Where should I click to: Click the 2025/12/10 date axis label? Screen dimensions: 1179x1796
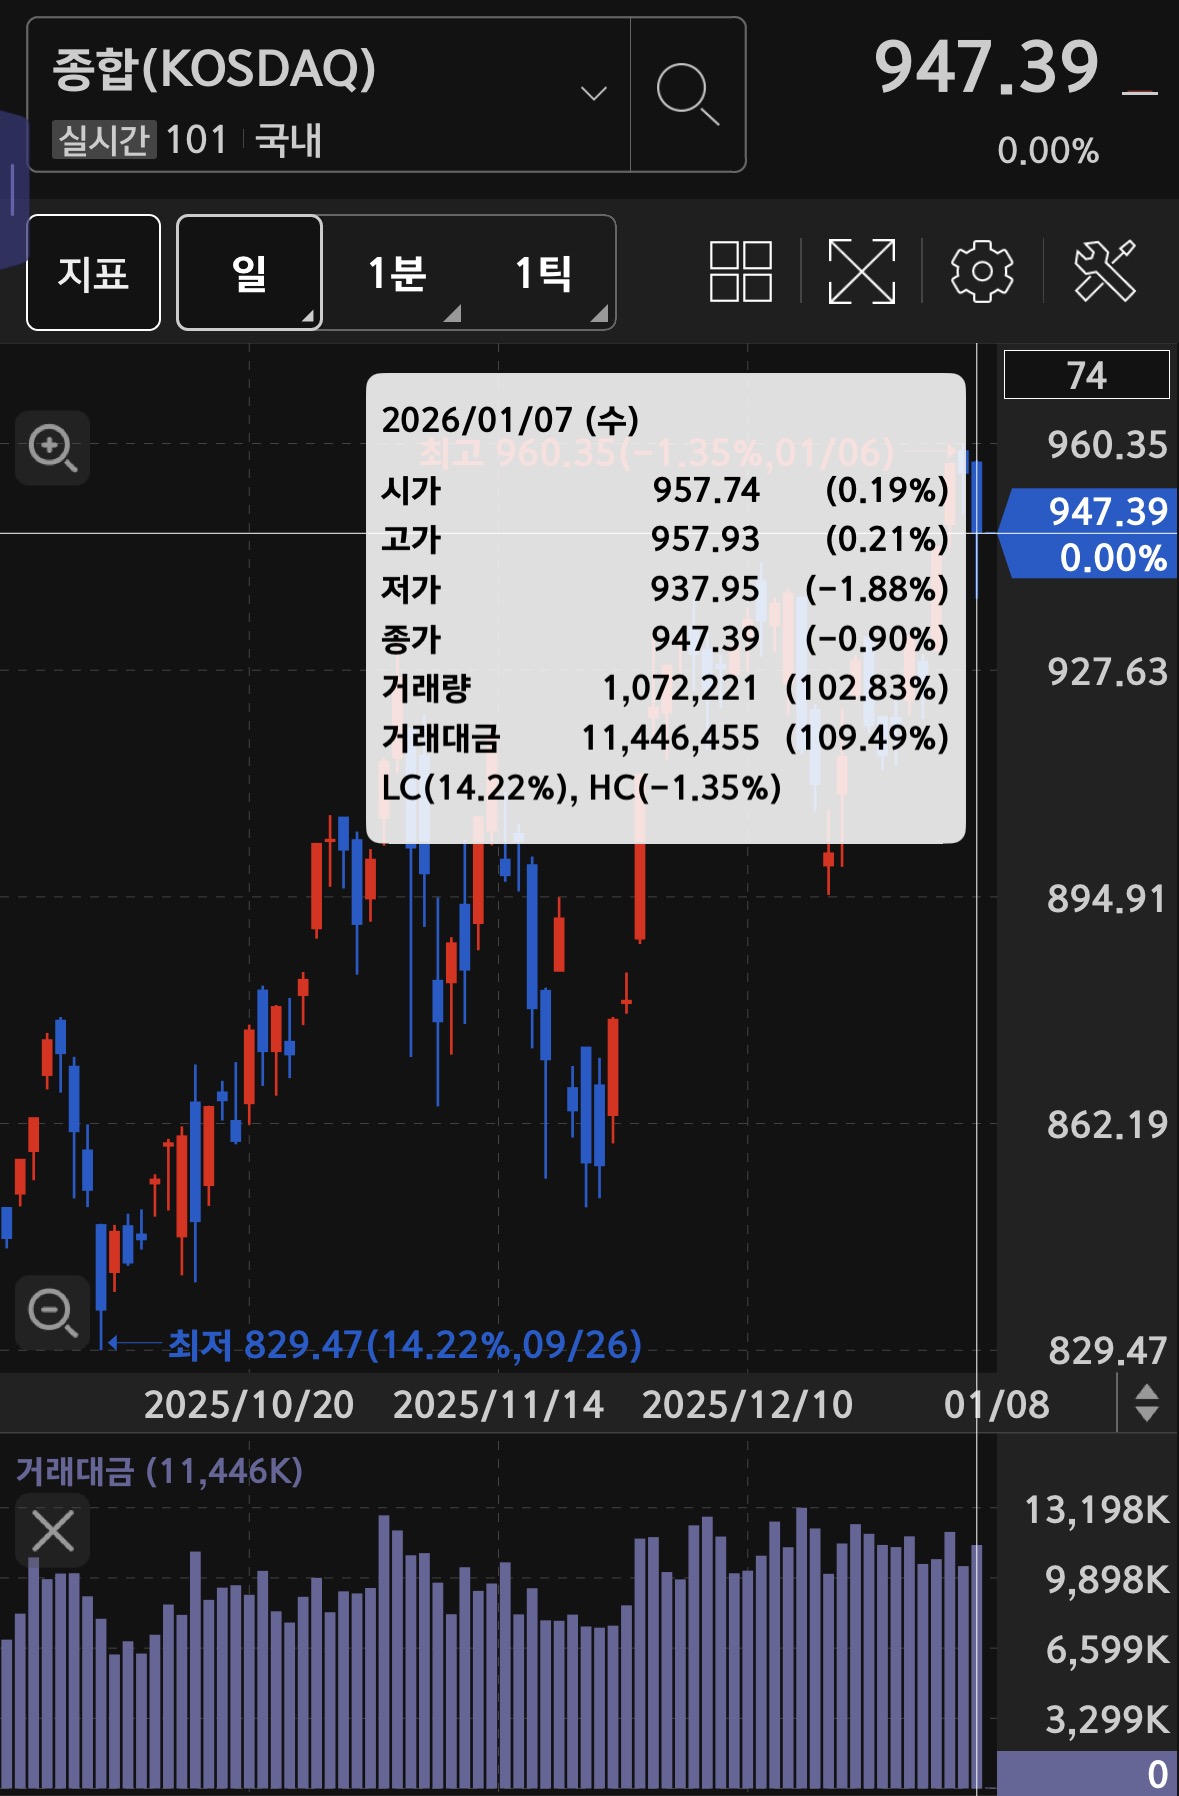tap(747, 1405)
